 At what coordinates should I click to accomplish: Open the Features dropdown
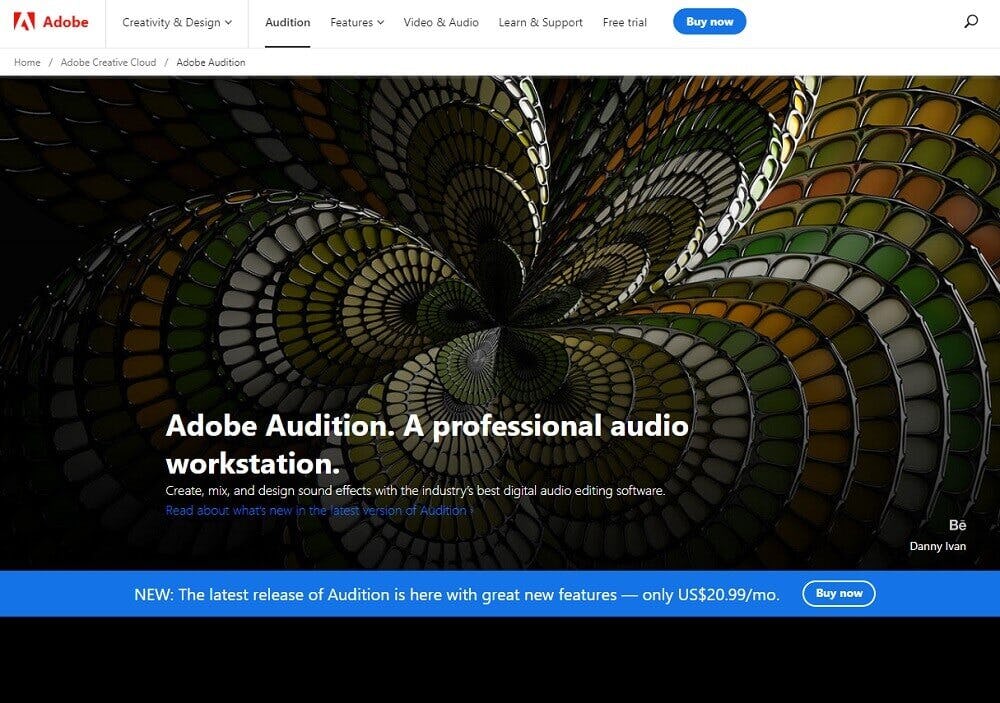pyautogui.click(x=356, y=22)
